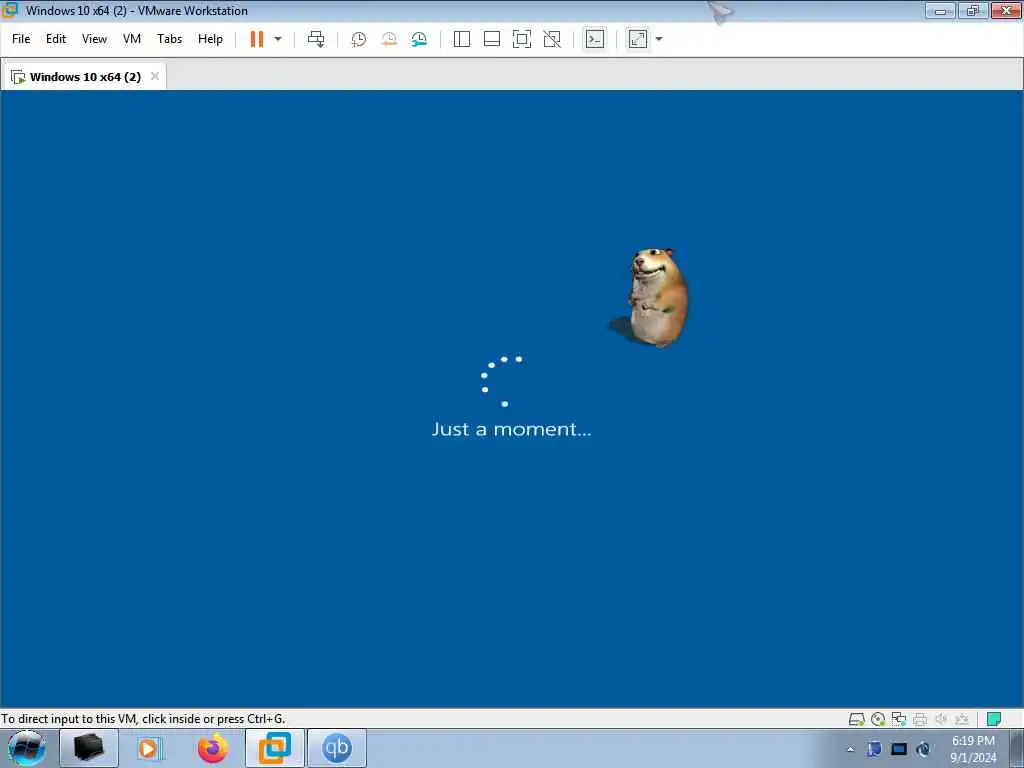1024x768 pixels.
Task: Click the blue monitor tray icon
Action: [x=899, y=749]
